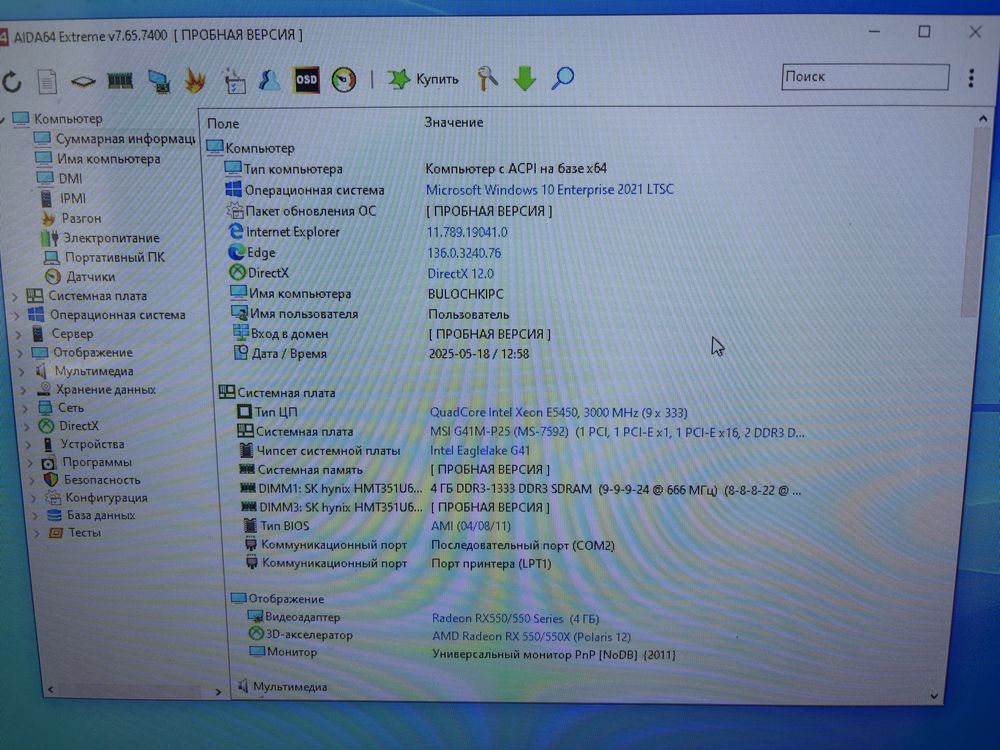Image resolution: width=1000 pixels, height=750 pixels.
Task: Expand the Системная плата tree node
Action: (x=15, y=297)
